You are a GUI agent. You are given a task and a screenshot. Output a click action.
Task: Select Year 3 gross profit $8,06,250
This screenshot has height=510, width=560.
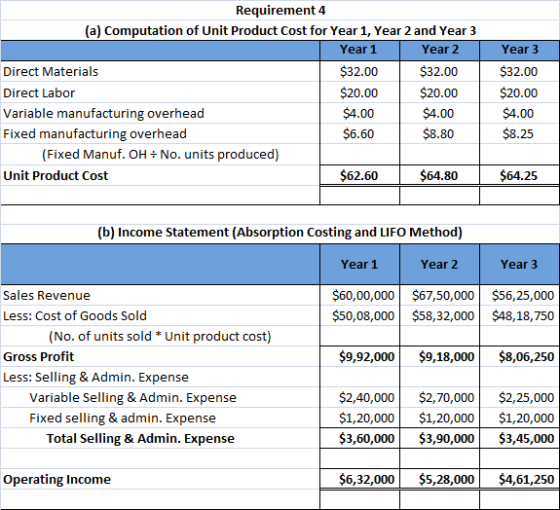[x=526, y=357]
